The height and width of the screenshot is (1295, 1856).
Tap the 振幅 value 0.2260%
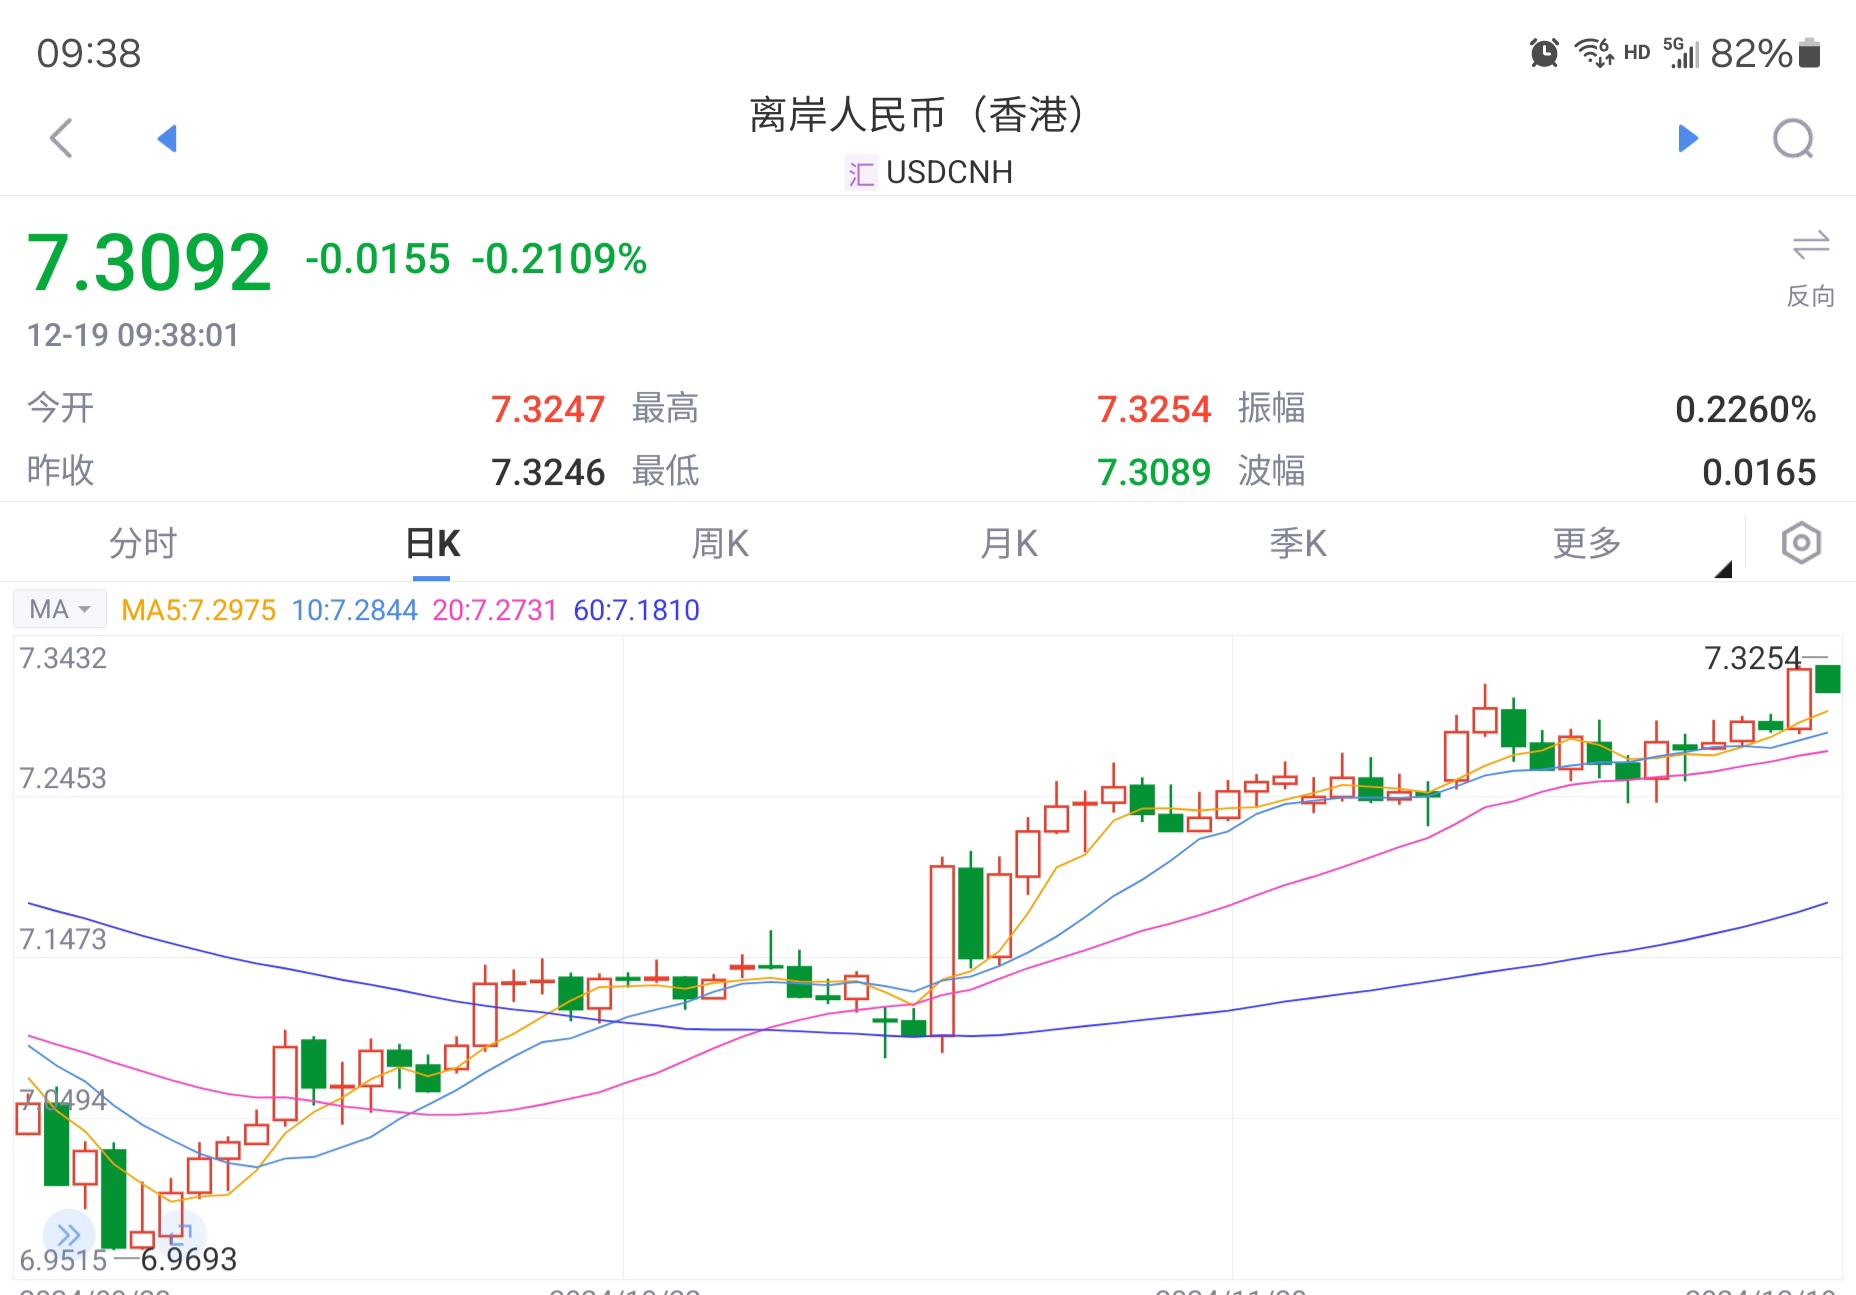tap(1746, 409)
